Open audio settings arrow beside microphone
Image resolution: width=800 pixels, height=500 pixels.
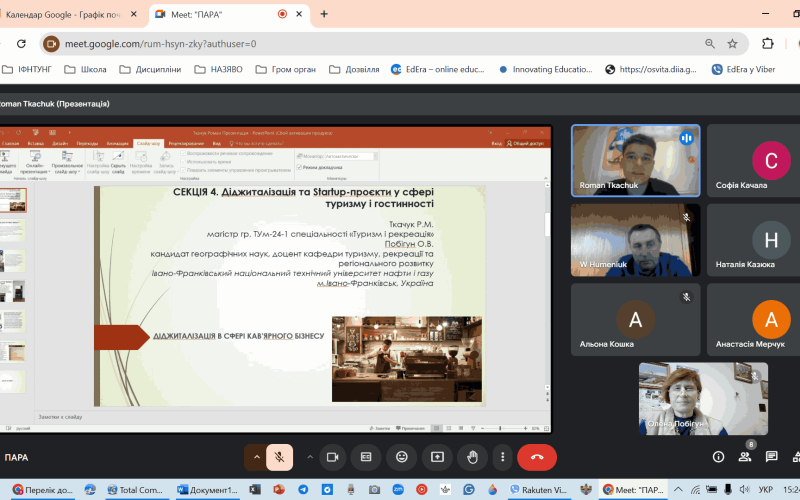point(257,457)
